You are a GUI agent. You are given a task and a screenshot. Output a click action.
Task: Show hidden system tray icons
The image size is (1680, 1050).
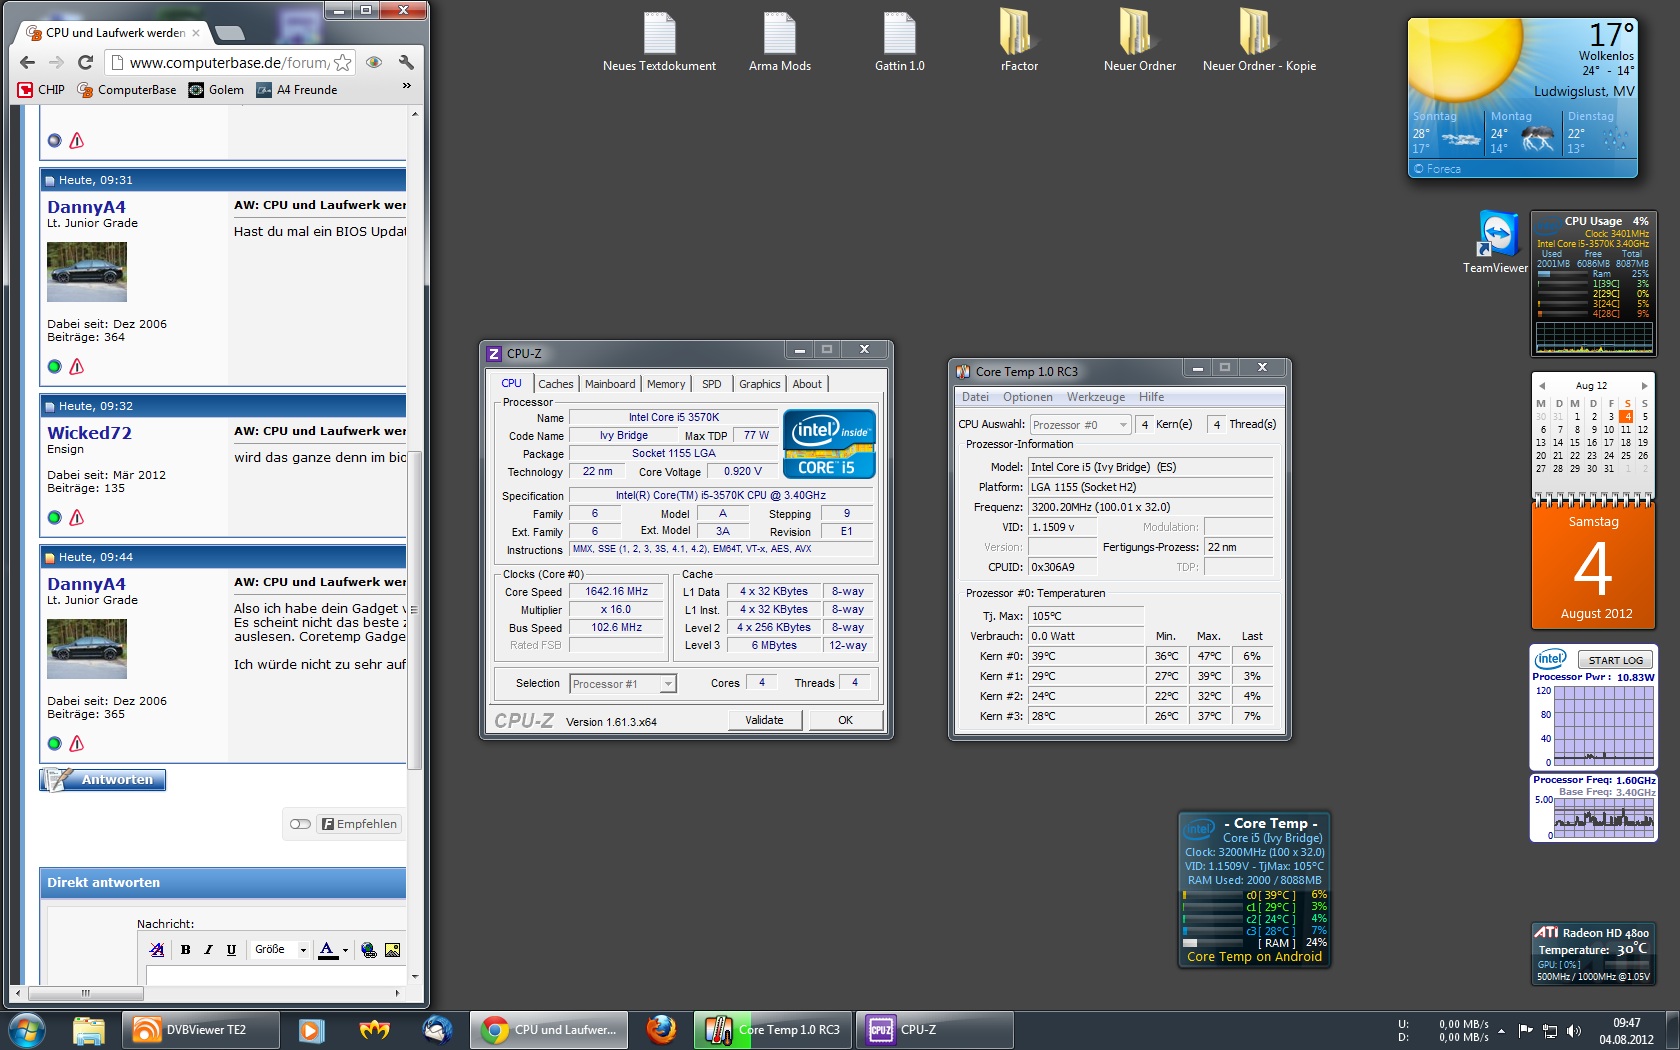pos(1501,1031)
